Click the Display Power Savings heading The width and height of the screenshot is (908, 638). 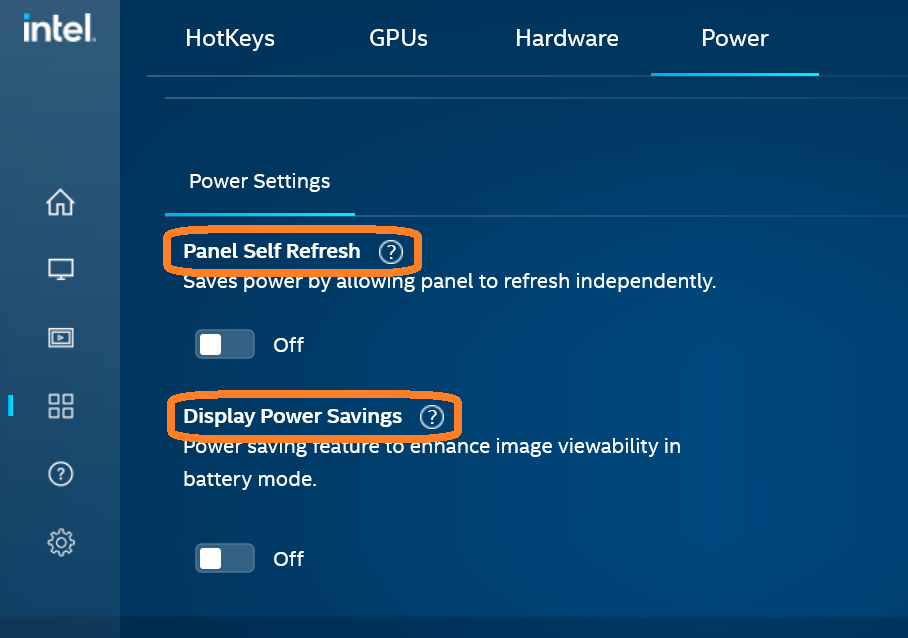pyautogui.click(x=292, y=416)
